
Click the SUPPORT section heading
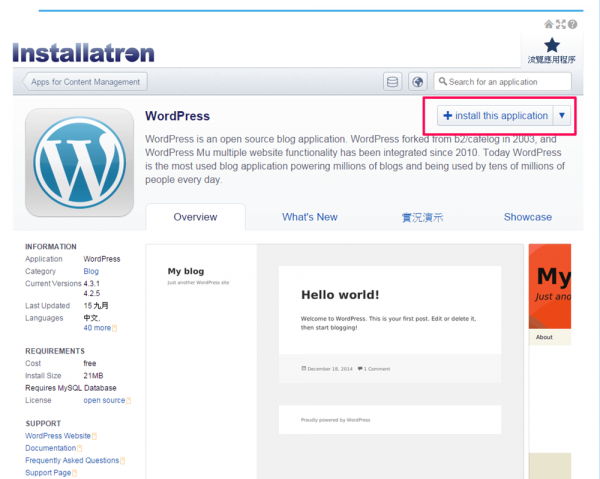43,424
